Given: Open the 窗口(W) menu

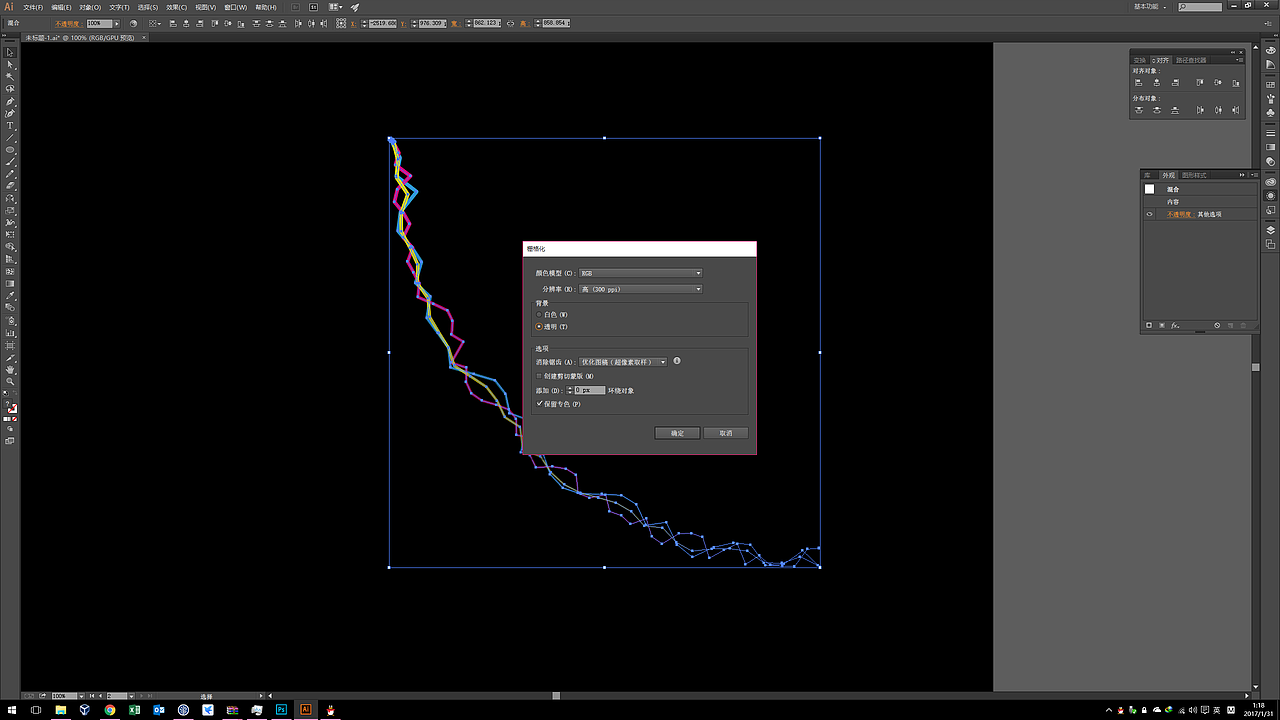Looking at the screenshot, I should (x=236, y=7).
